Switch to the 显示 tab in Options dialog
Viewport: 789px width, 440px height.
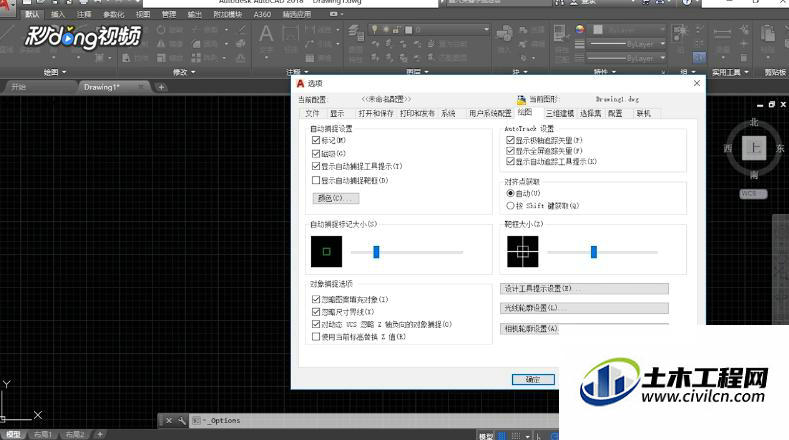pos(337,114)
